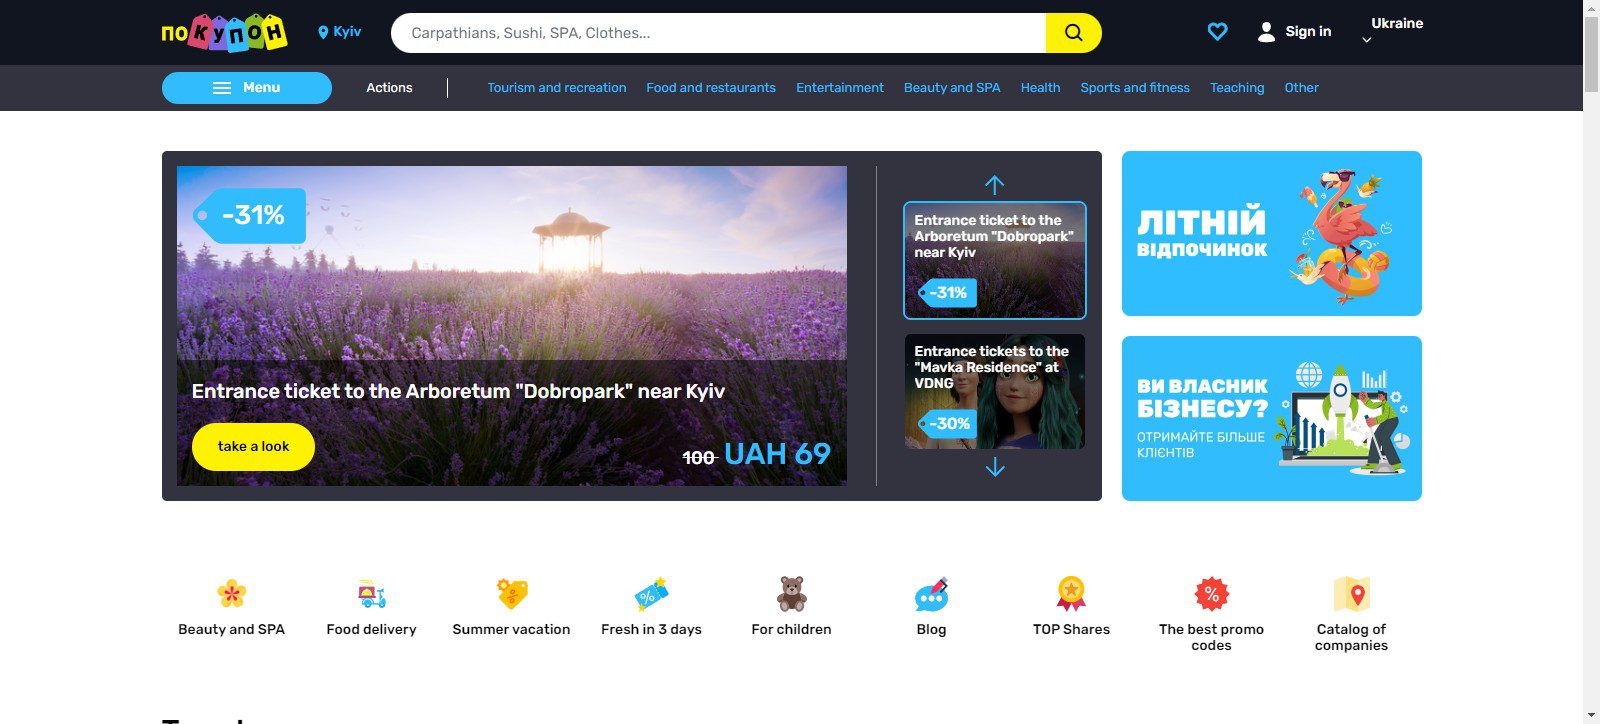Click Sign in link
The width and height of the screenshot is (1600, 724).
pyautogui.click(x=1295, y=32)
